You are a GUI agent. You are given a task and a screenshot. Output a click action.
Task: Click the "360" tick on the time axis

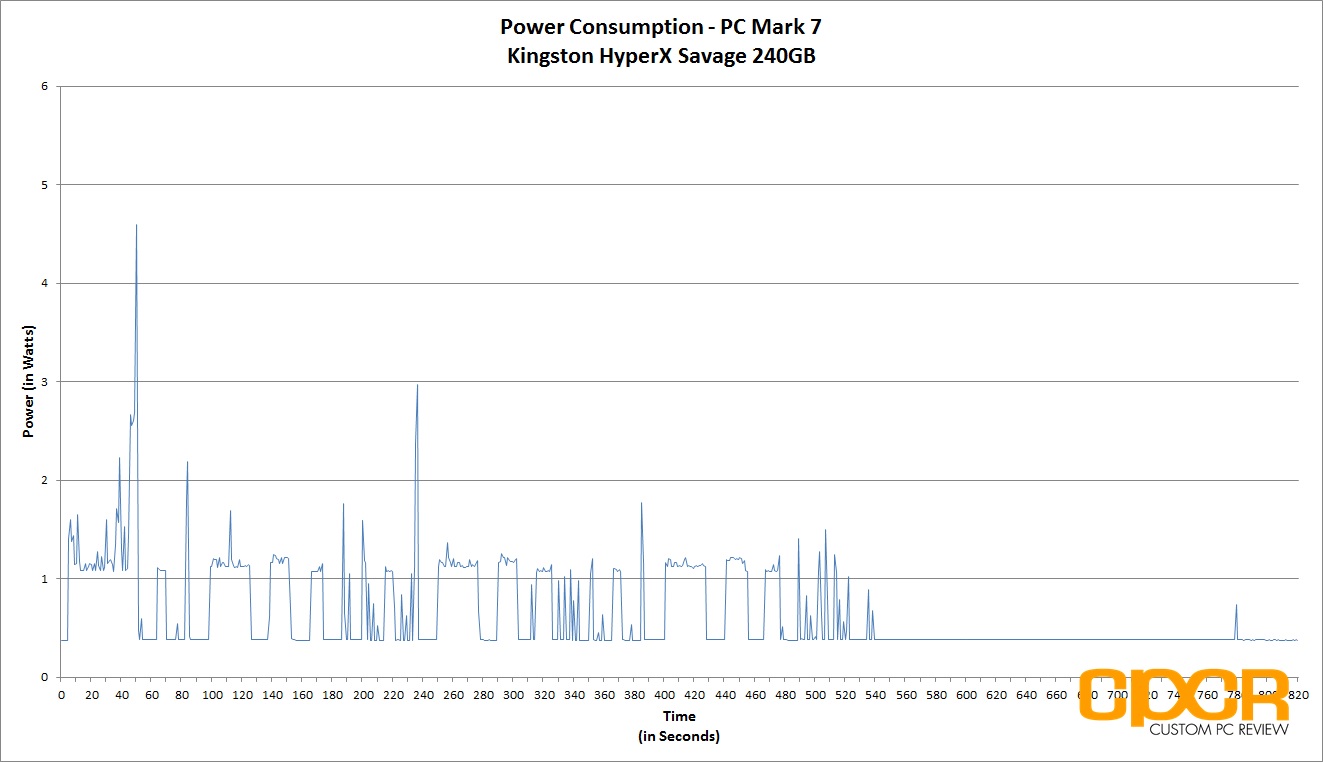(604, 694)
